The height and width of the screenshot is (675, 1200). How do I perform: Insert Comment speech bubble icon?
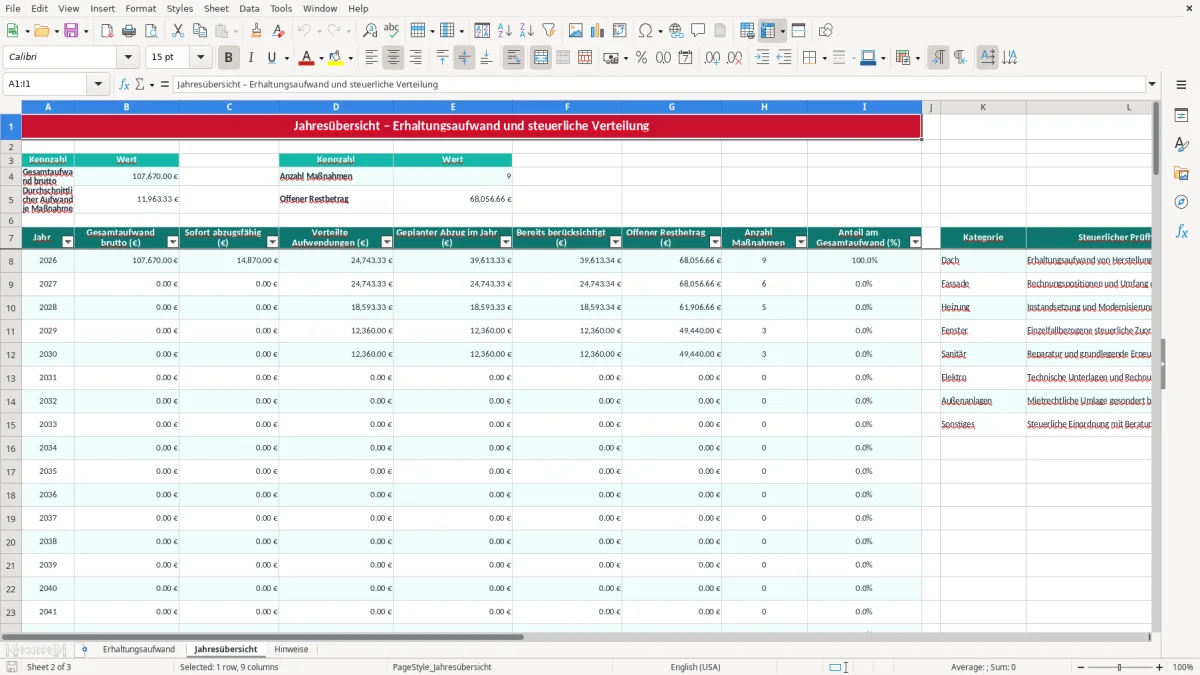(698, 31)
